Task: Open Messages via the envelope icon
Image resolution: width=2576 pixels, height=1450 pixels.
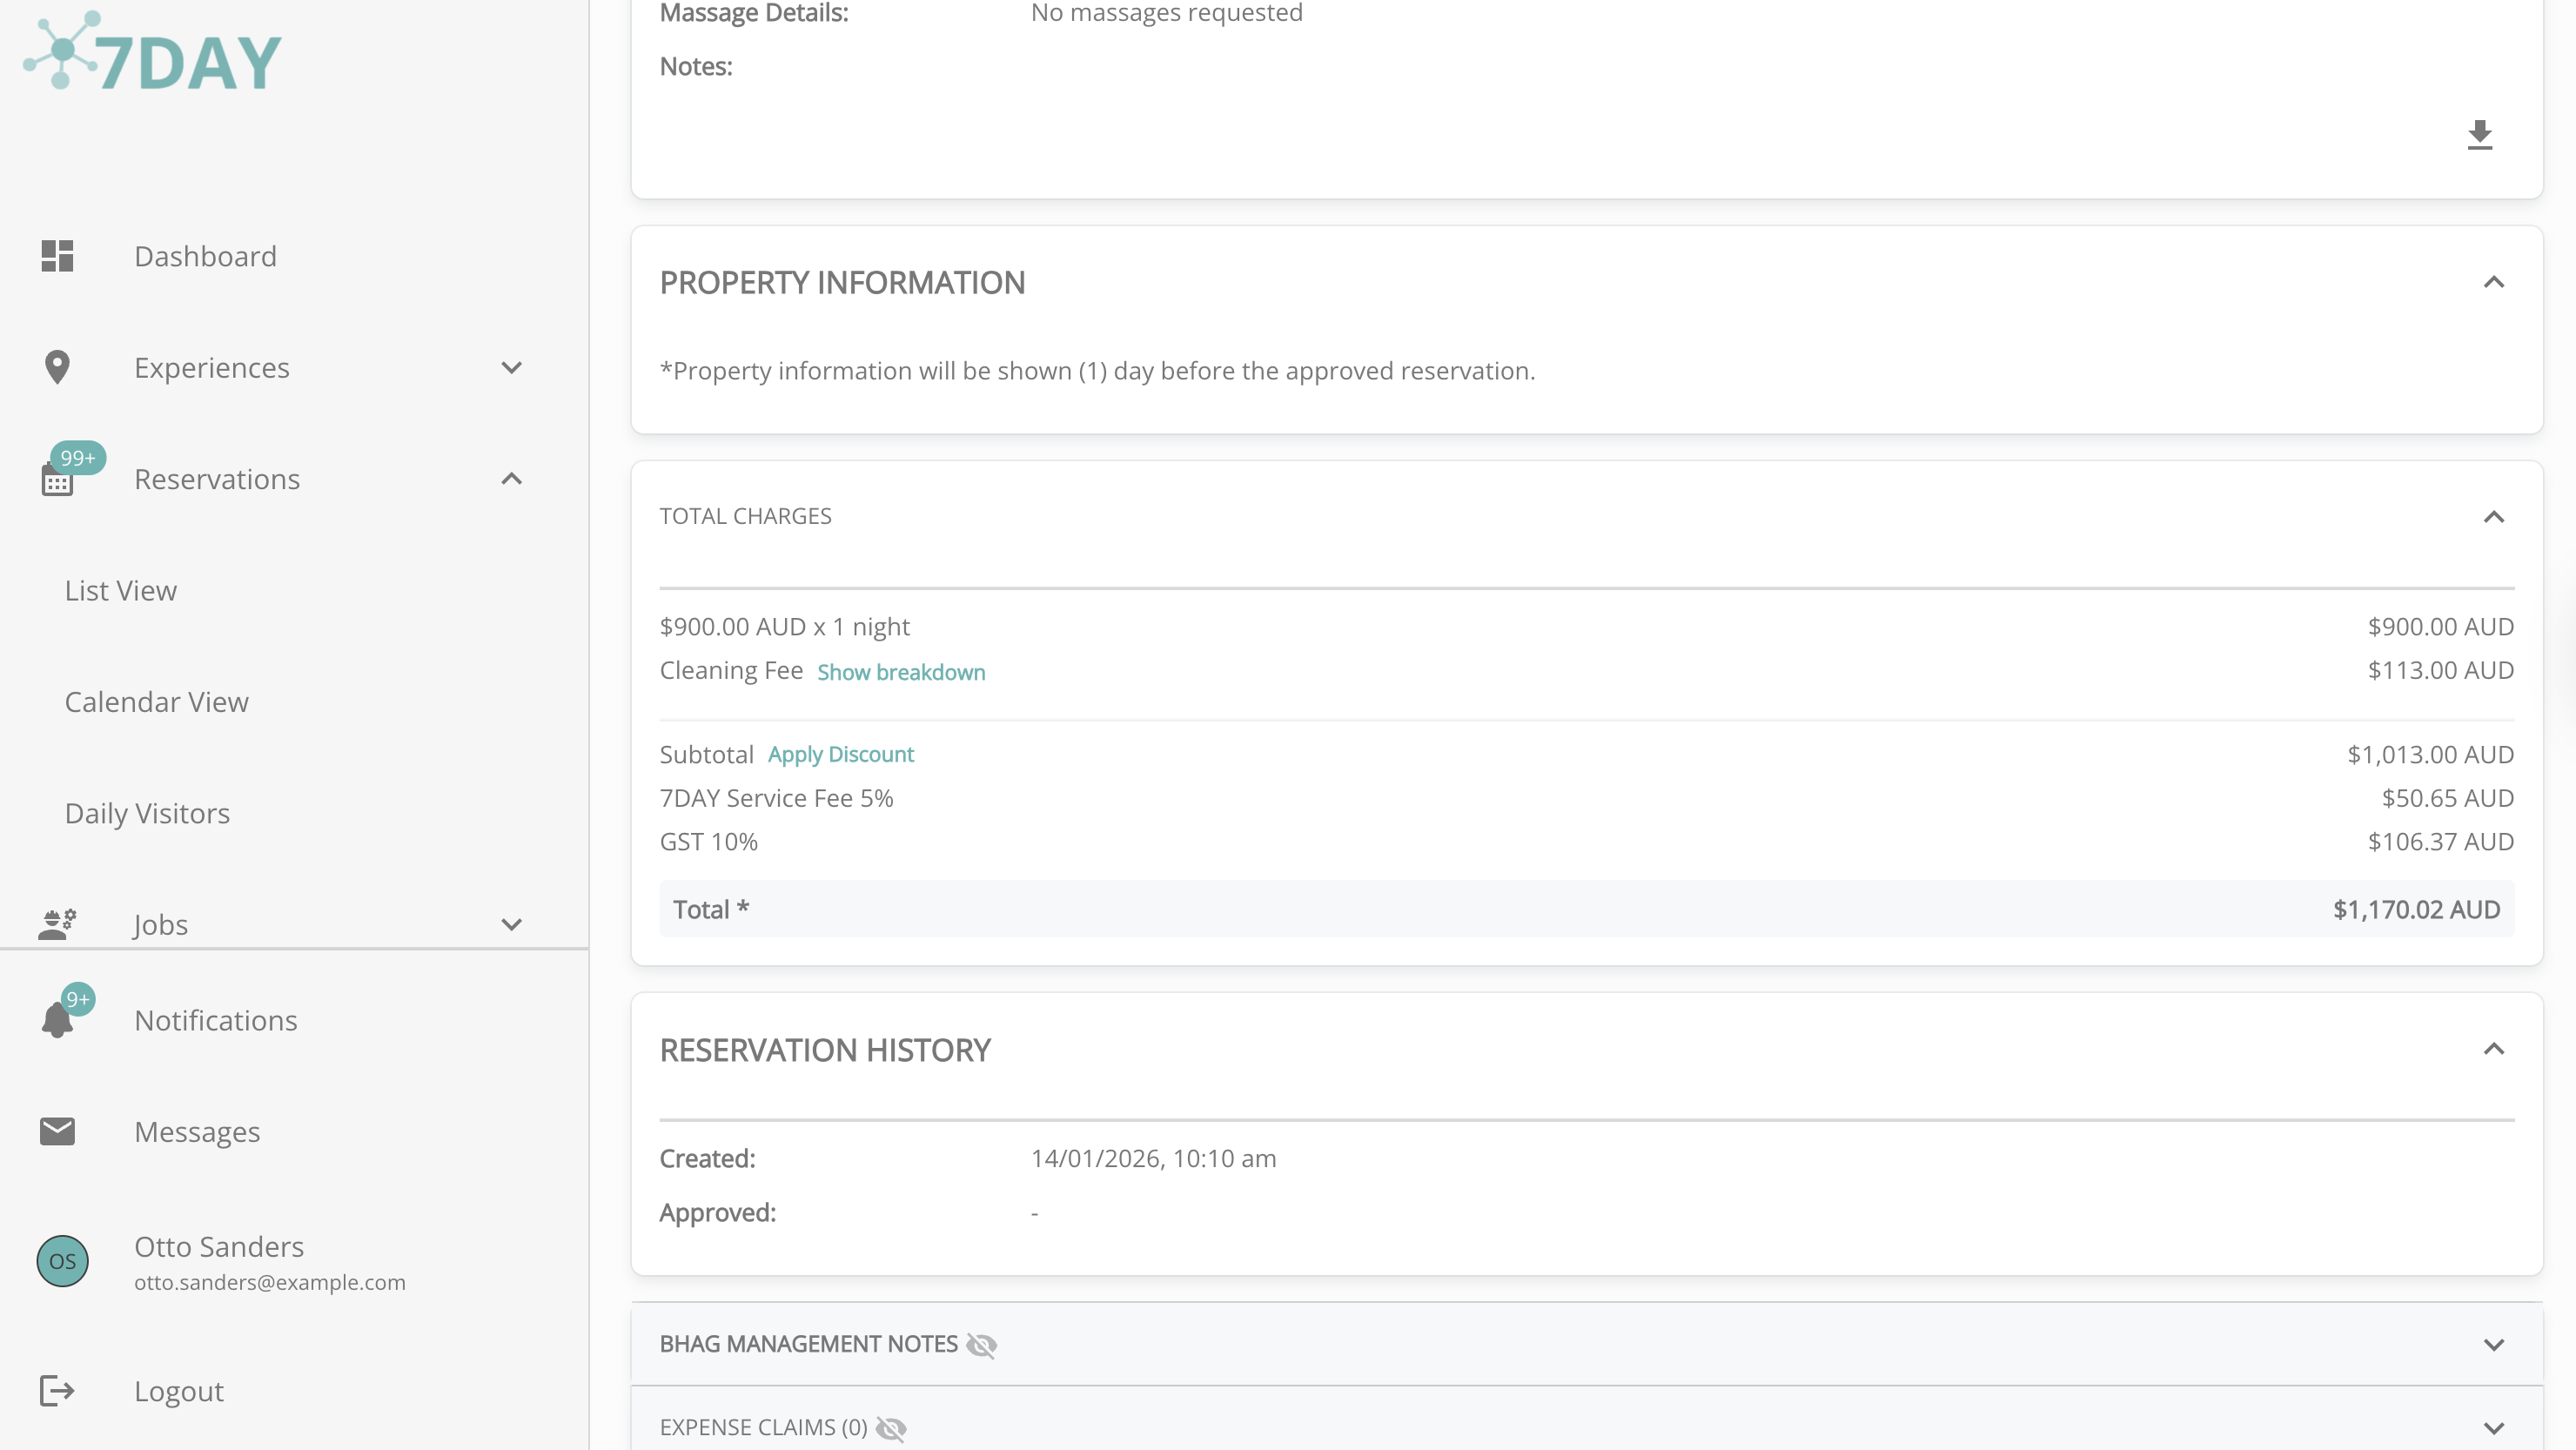Action: coord(56,1131)
